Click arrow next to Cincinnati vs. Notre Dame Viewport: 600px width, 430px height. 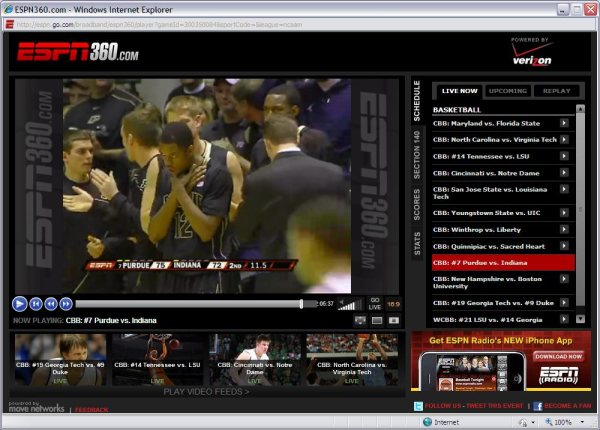(x=565, y=172)
